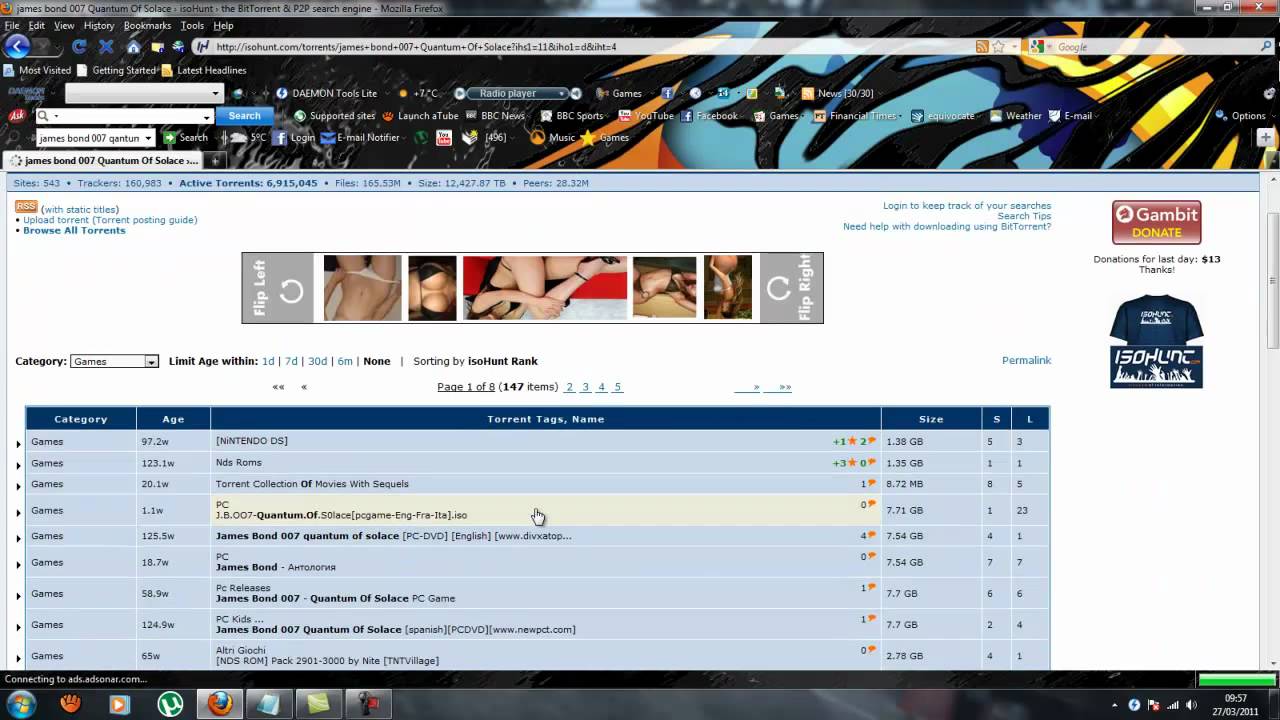Open Financial Times toolbar shortcut
Viewport: 1280px width, 720px height.
click(855, 116)
